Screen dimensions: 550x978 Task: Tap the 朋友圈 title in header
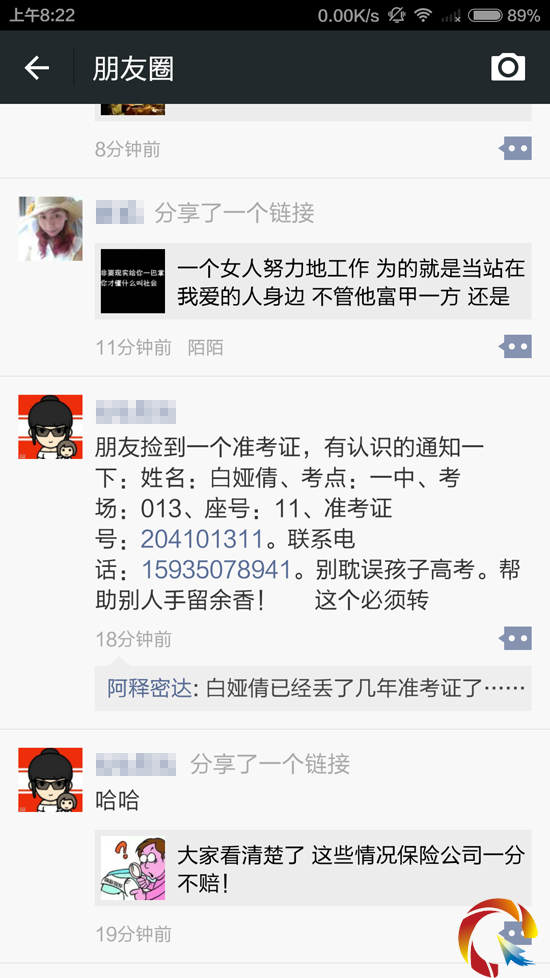[x=133, y=68]
